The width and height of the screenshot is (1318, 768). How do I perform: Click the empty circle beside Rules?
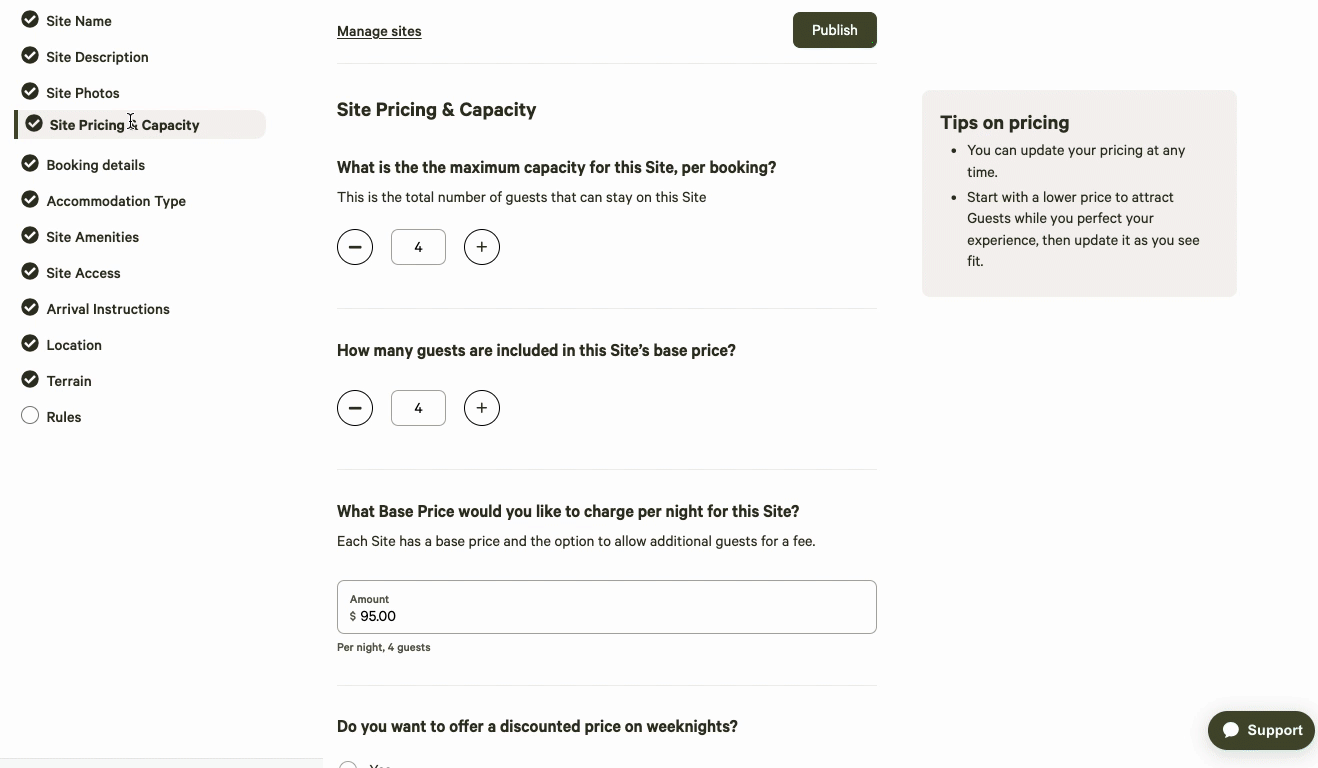(x=30, y=416)
